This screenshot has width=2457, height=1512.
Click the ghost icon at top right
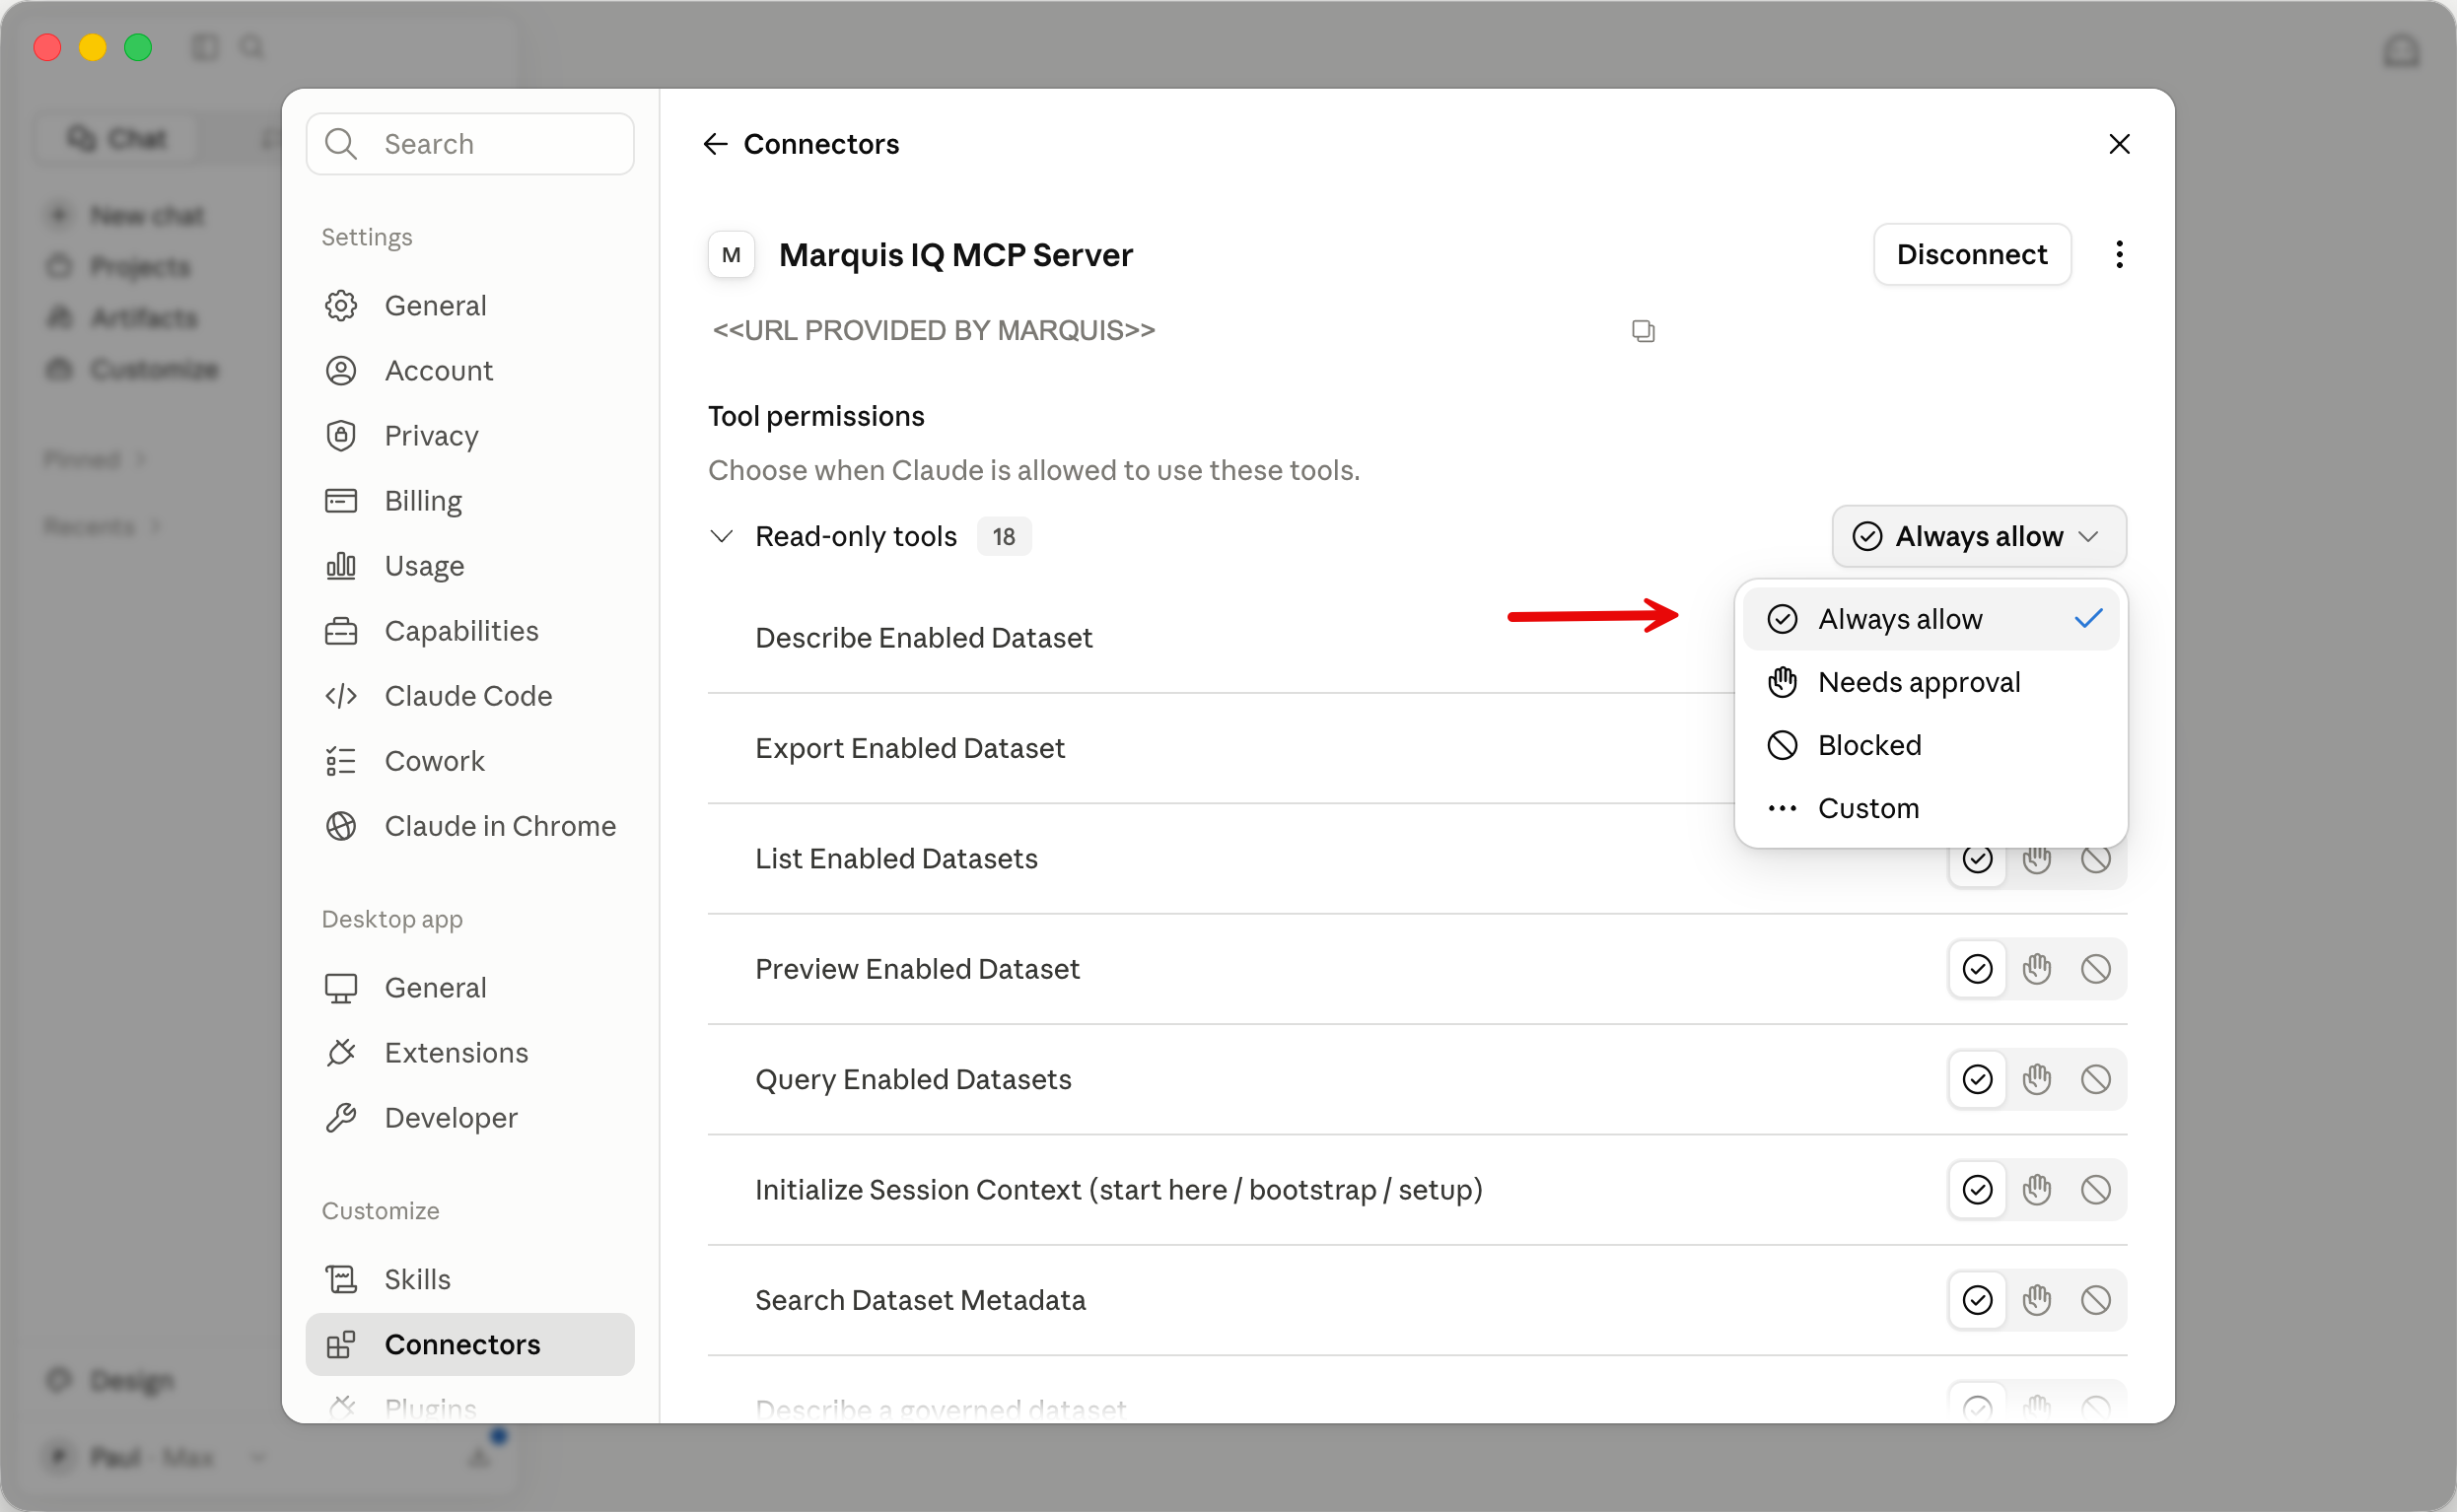tap(2401, 50)
